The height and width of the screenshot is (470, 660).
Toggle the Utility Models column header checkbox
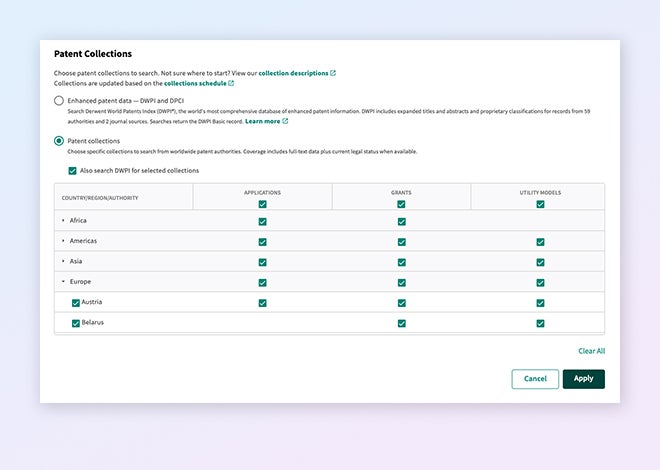[x=540, y=203]
